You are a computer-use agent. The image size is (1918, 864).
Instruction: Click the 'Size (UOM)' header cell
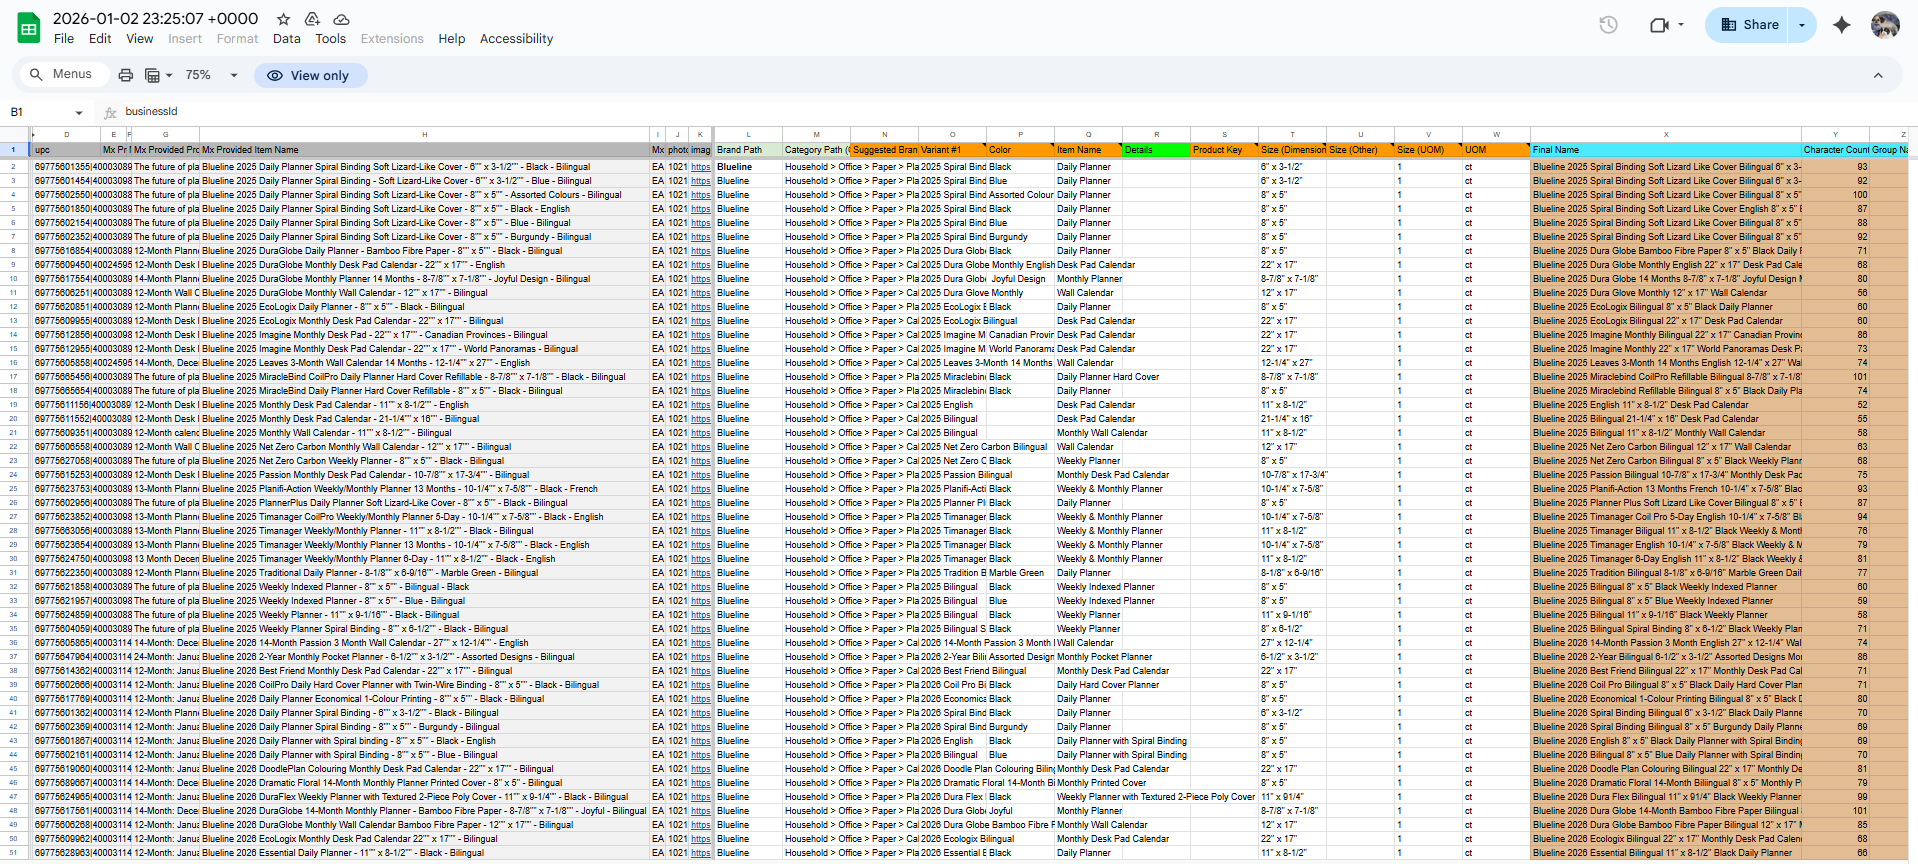(x=1428, y=150)
